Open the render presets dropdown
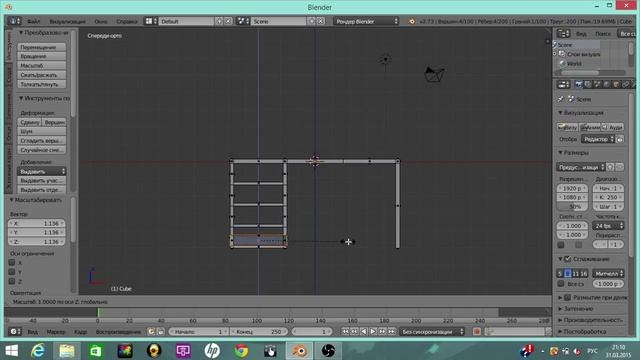Screen dimensions: 640x360 (580, 167)
